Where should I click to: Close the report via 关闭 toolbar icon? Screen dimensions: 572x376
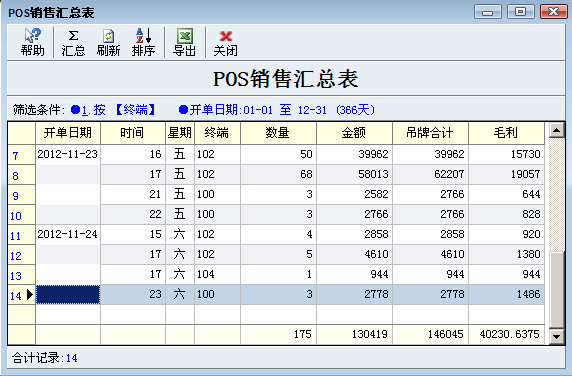[225, 42]
